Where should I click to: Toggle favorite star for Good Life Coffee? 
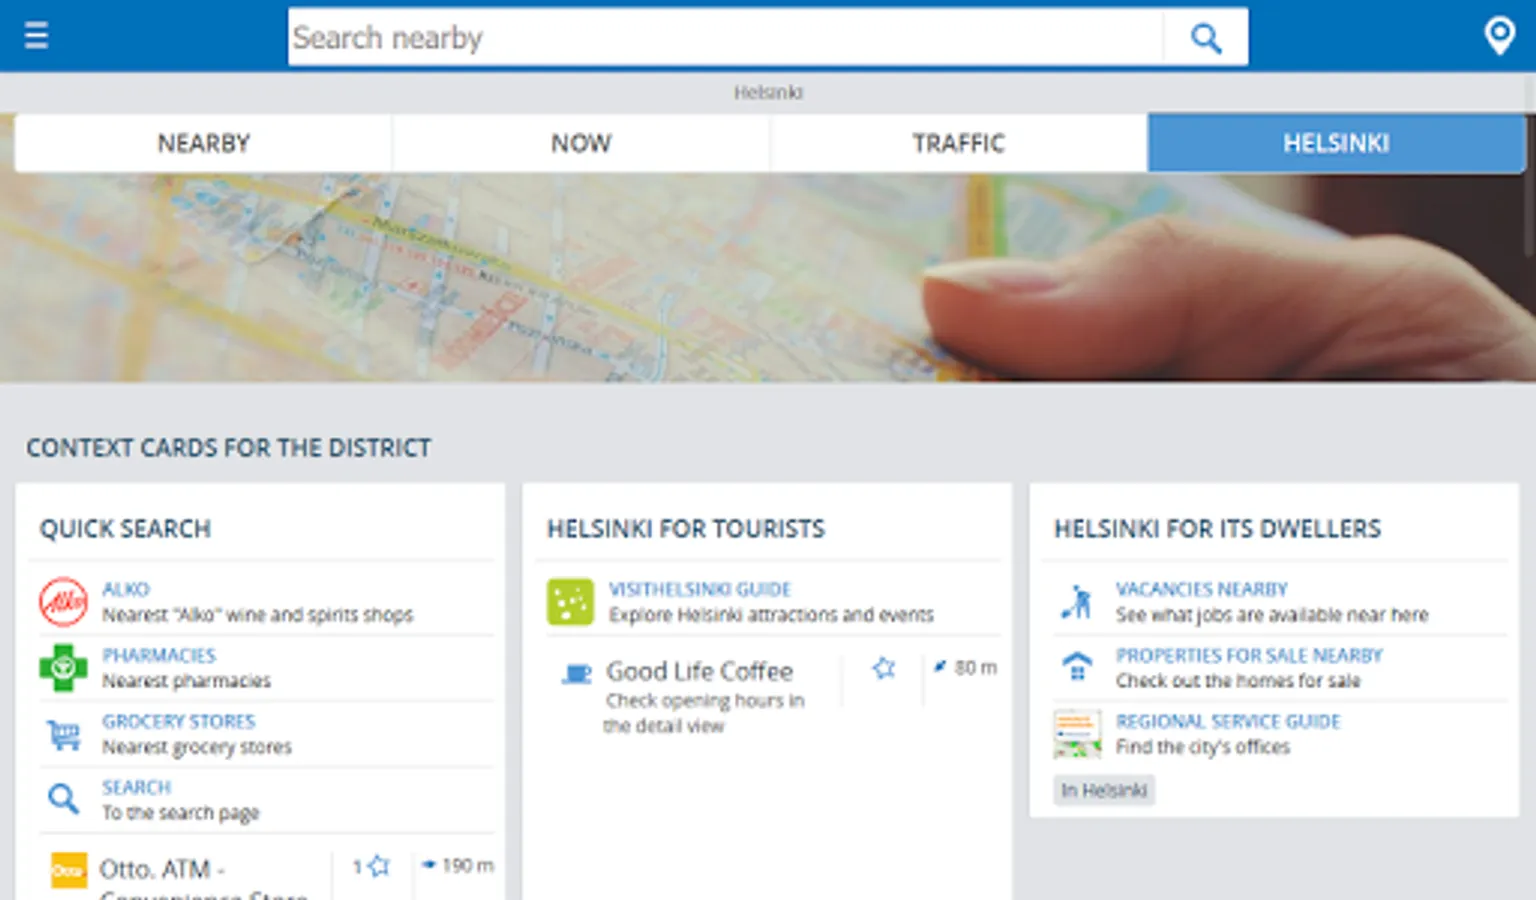coord(884,668)
